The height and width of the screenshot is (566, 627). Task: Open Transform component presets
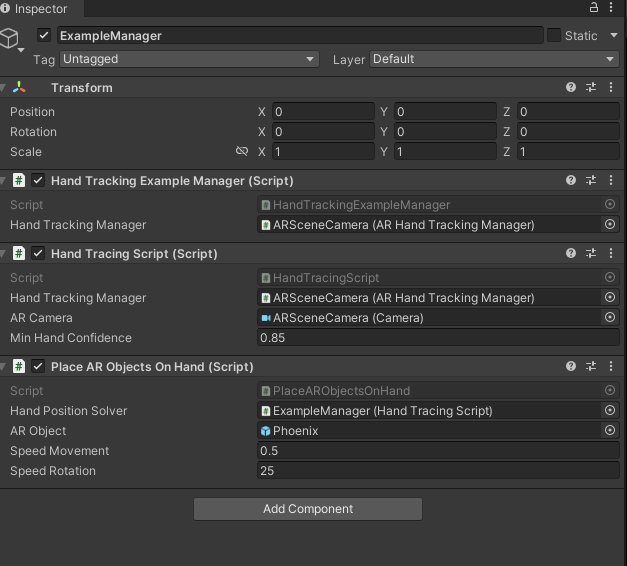591,87
